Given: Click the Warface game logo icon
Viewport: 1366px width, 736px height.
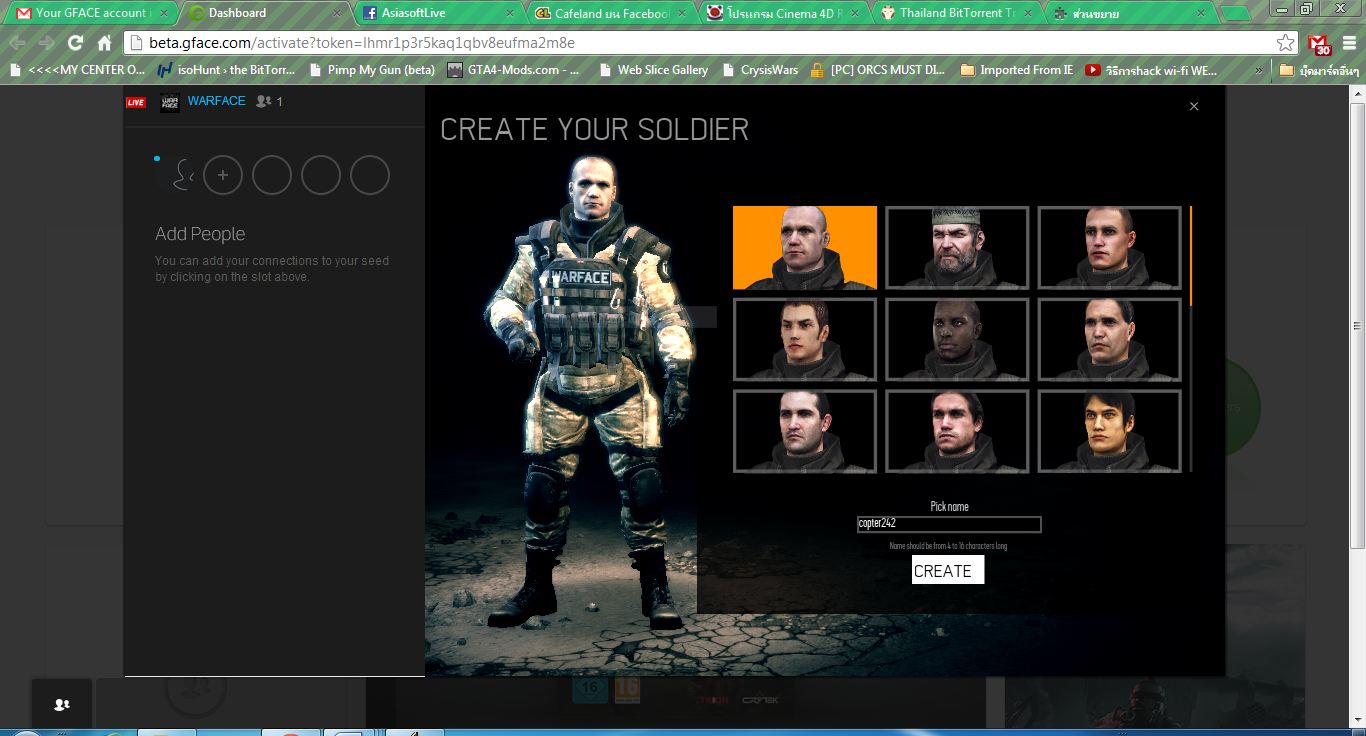Looking at the screenshot, I should 170,102.
